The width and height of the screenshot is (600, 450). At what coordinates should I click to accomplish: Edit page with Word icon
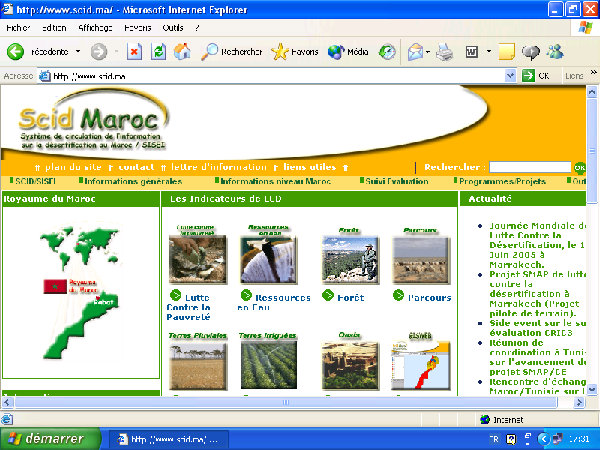pyautogui.click(x=471, y=52)
